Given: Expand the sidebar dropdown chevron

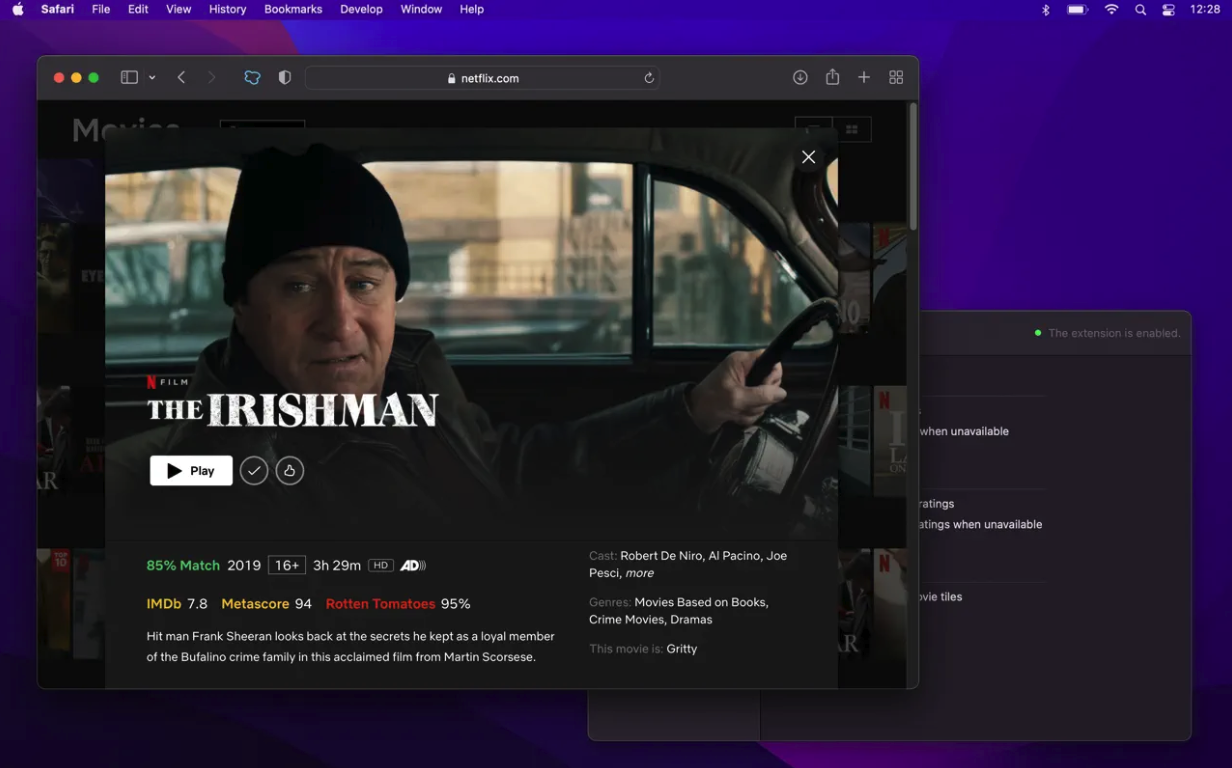Looking at the screenshot, I should (x=152, y=78).
